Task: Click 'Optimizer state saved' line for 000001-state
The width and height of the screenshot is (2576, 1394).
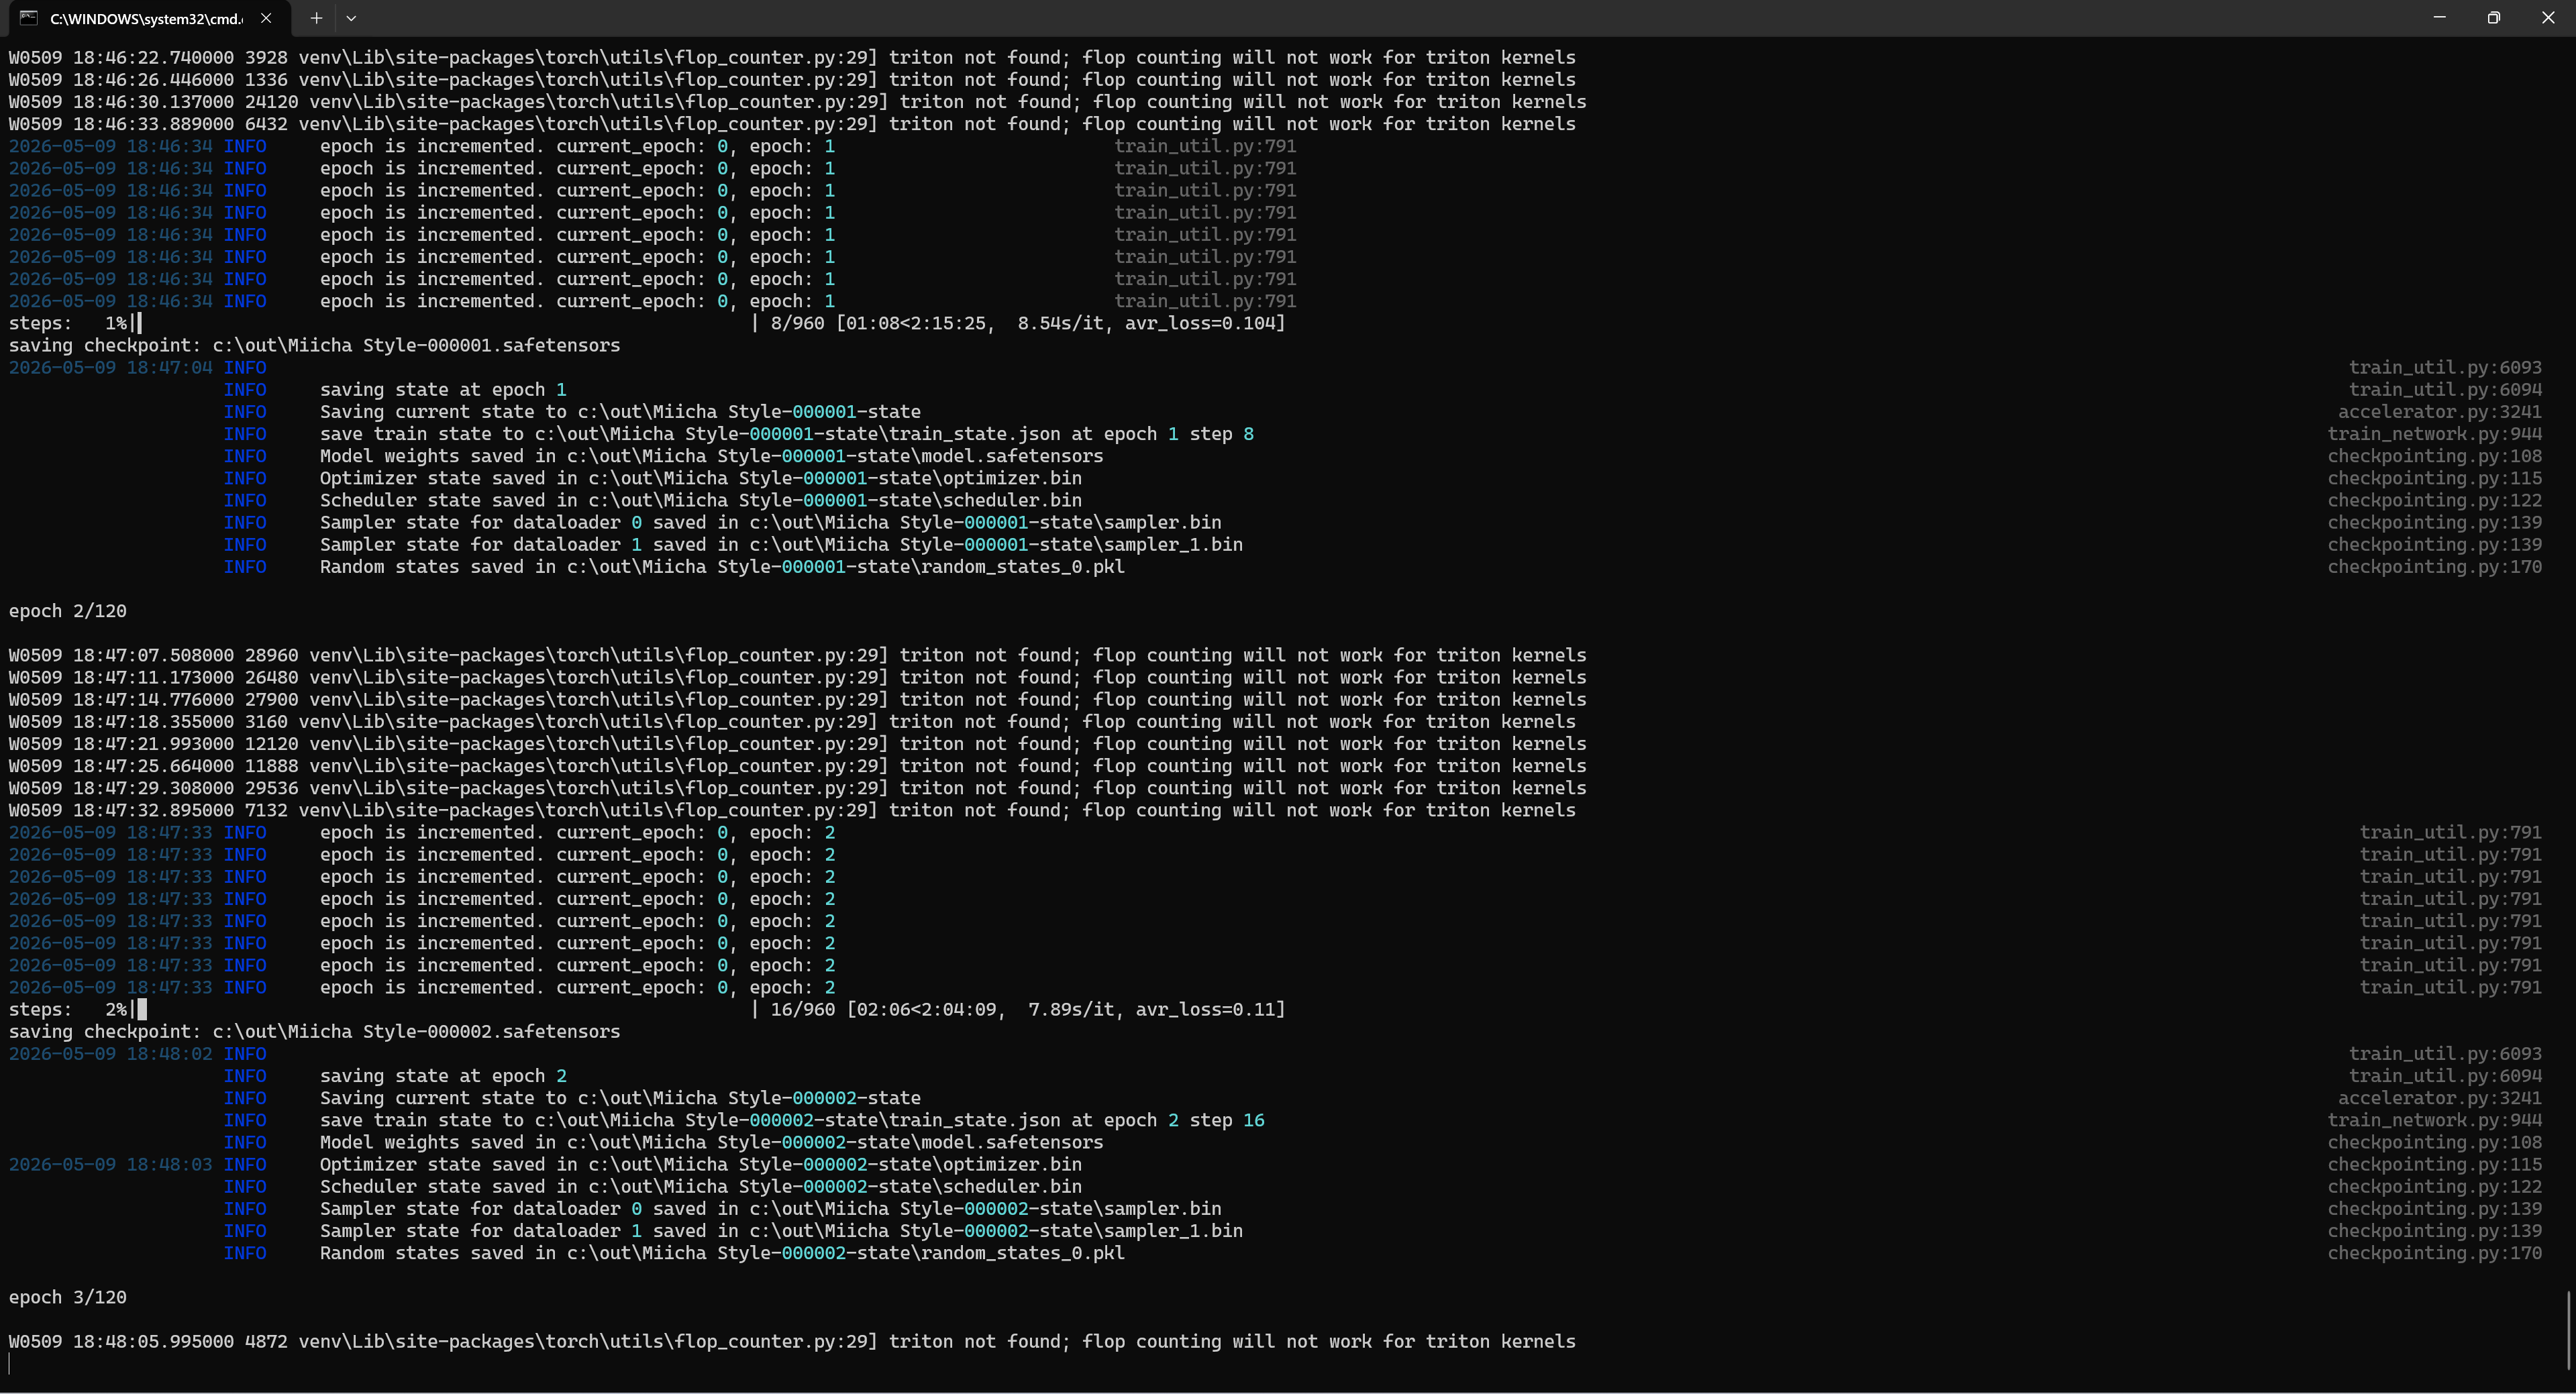Action: click(701, 478)
